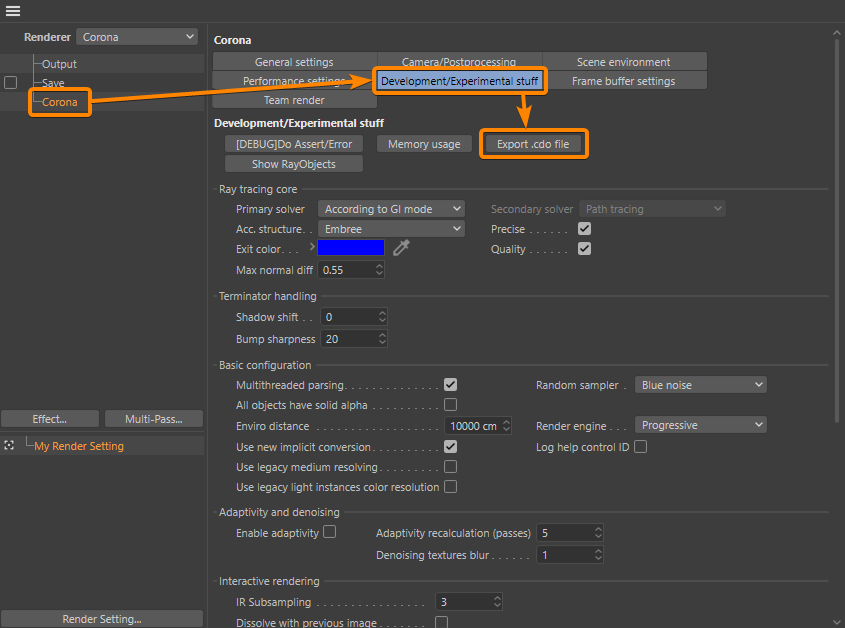Open the Random sampler dropdown
This screenshot has width=845, height=628.
[x=701, y=385]
